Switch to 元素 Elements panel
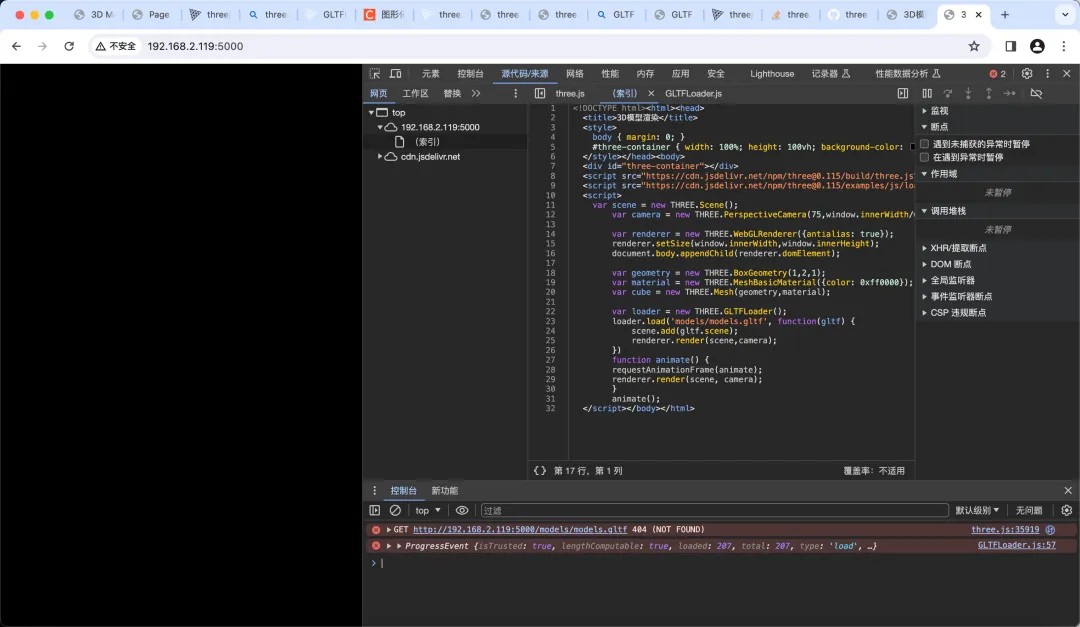Viewport: 1080px width, 627px height. [x=430, y=74]
